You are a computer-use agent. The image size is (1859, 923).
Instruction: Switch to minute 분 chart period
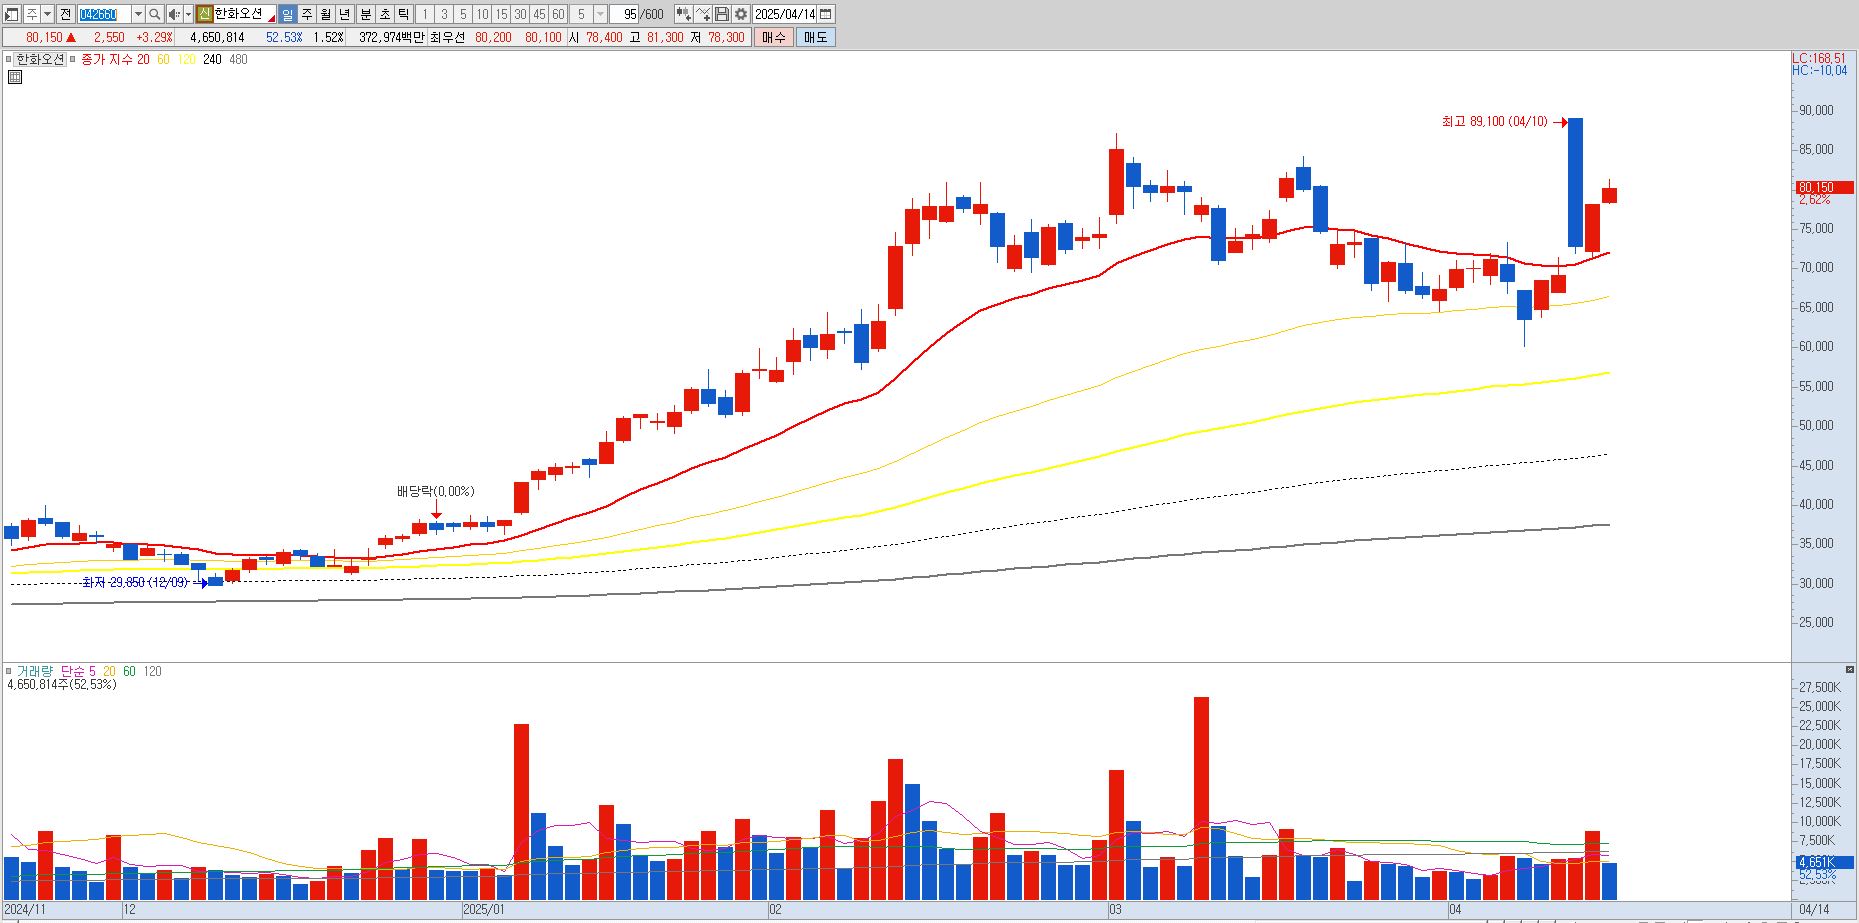(x=366, y=14)
